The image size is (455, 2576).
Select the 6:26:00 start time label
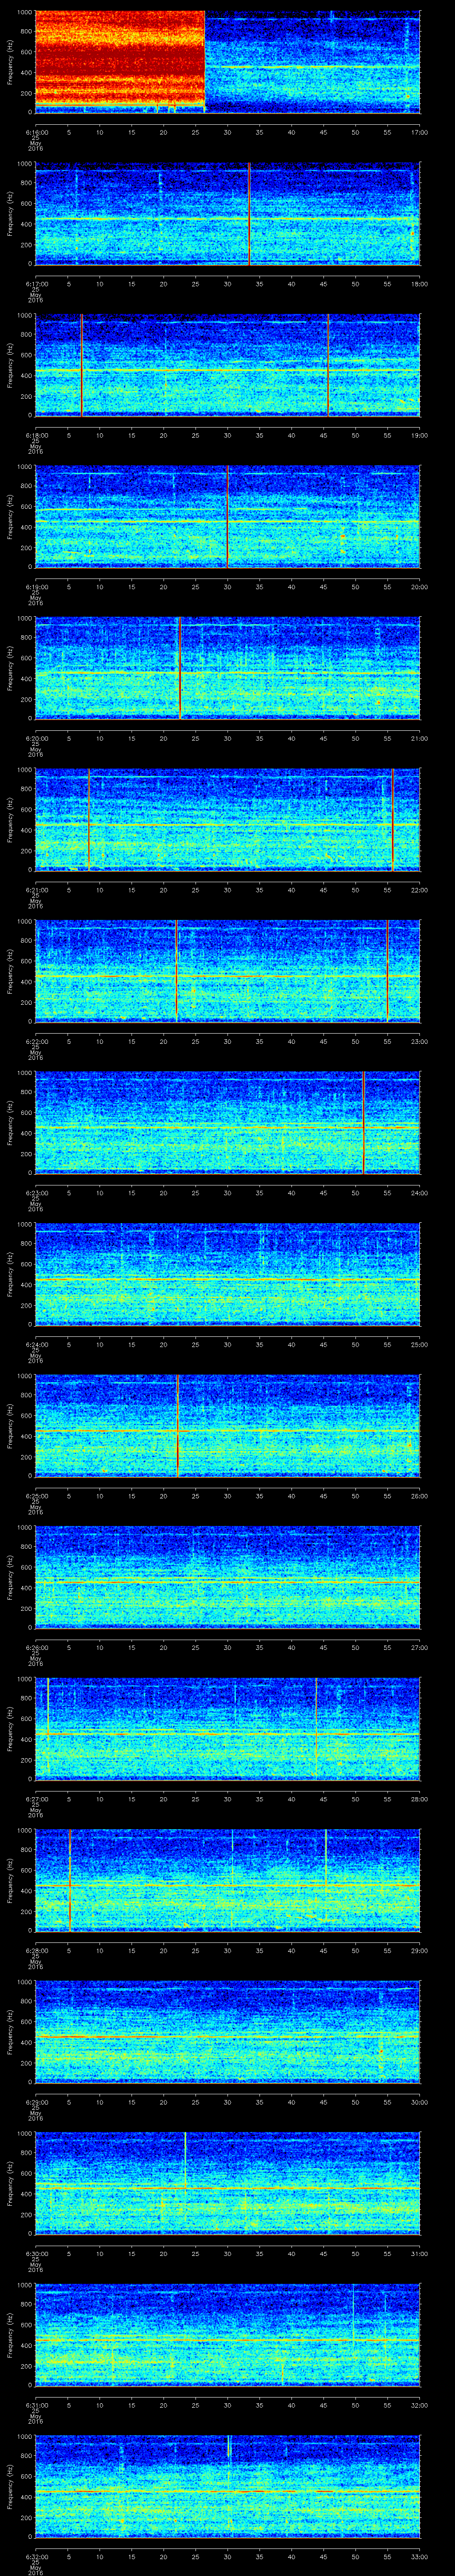(x=36, y=1647)
